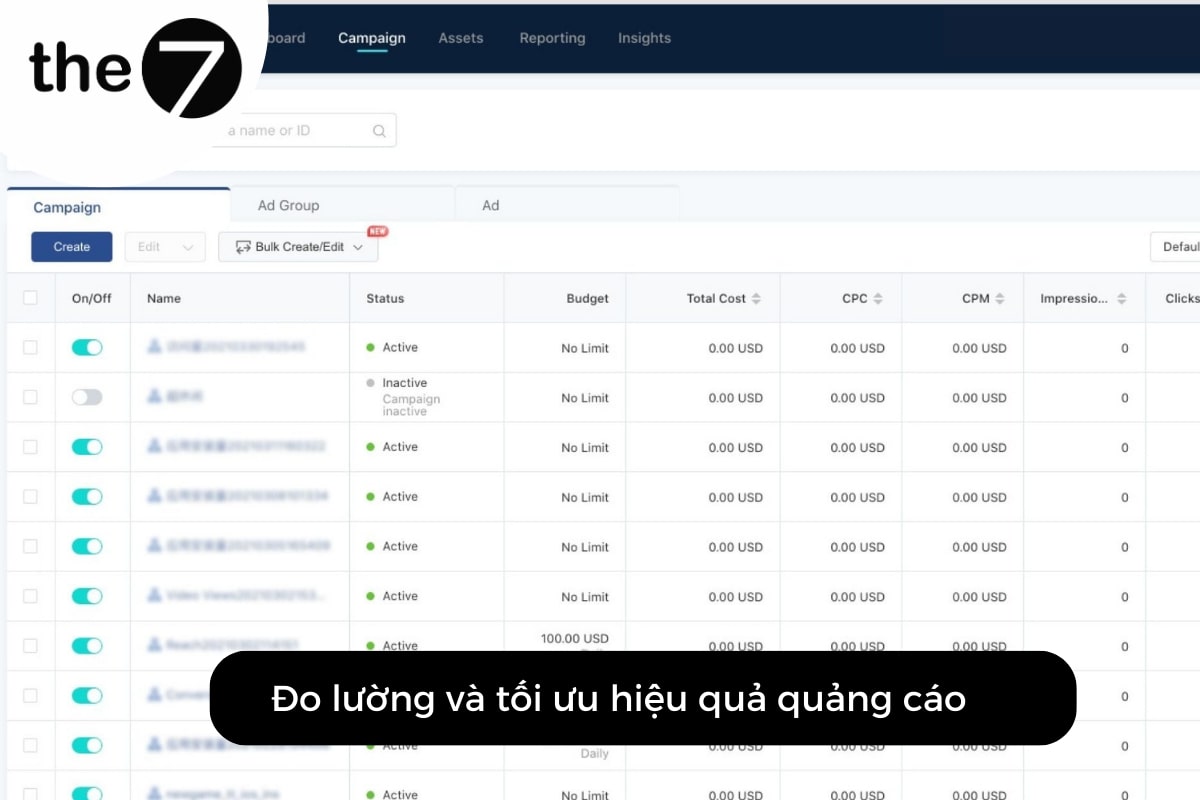Open the Reporting menu item
The height and width of the screenshot is (800, 1200).
pos(552,38)
